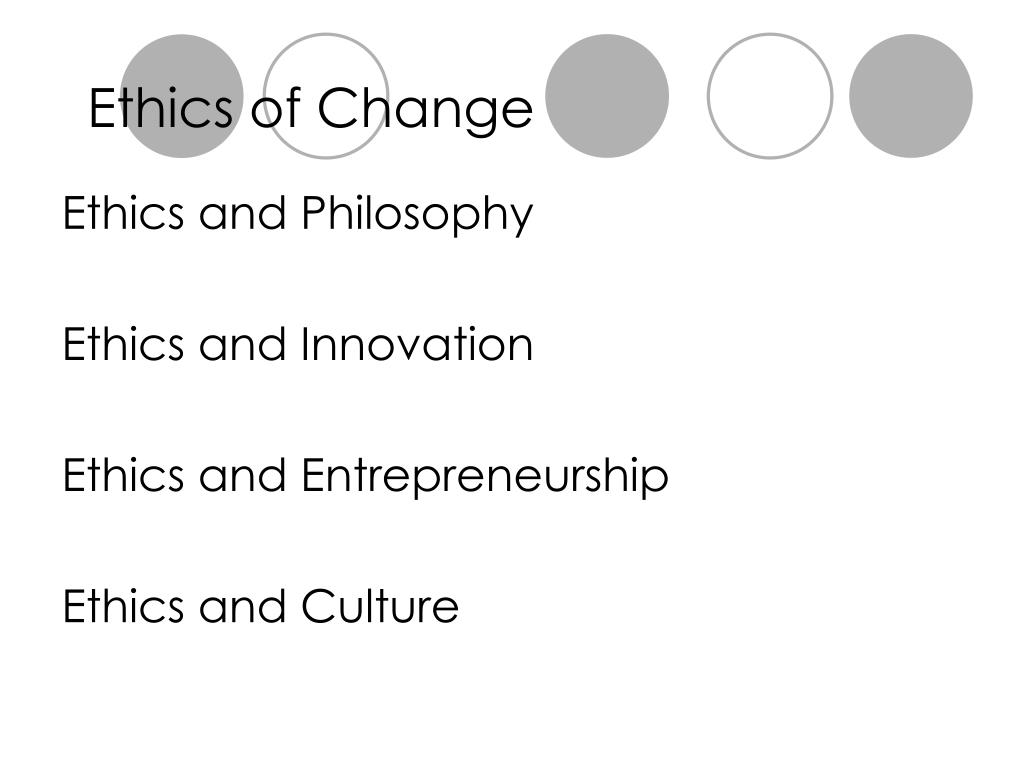The image size is (1024, 768).
Task: Select the "Ethics and Philosophy" line
Action: 298,214
